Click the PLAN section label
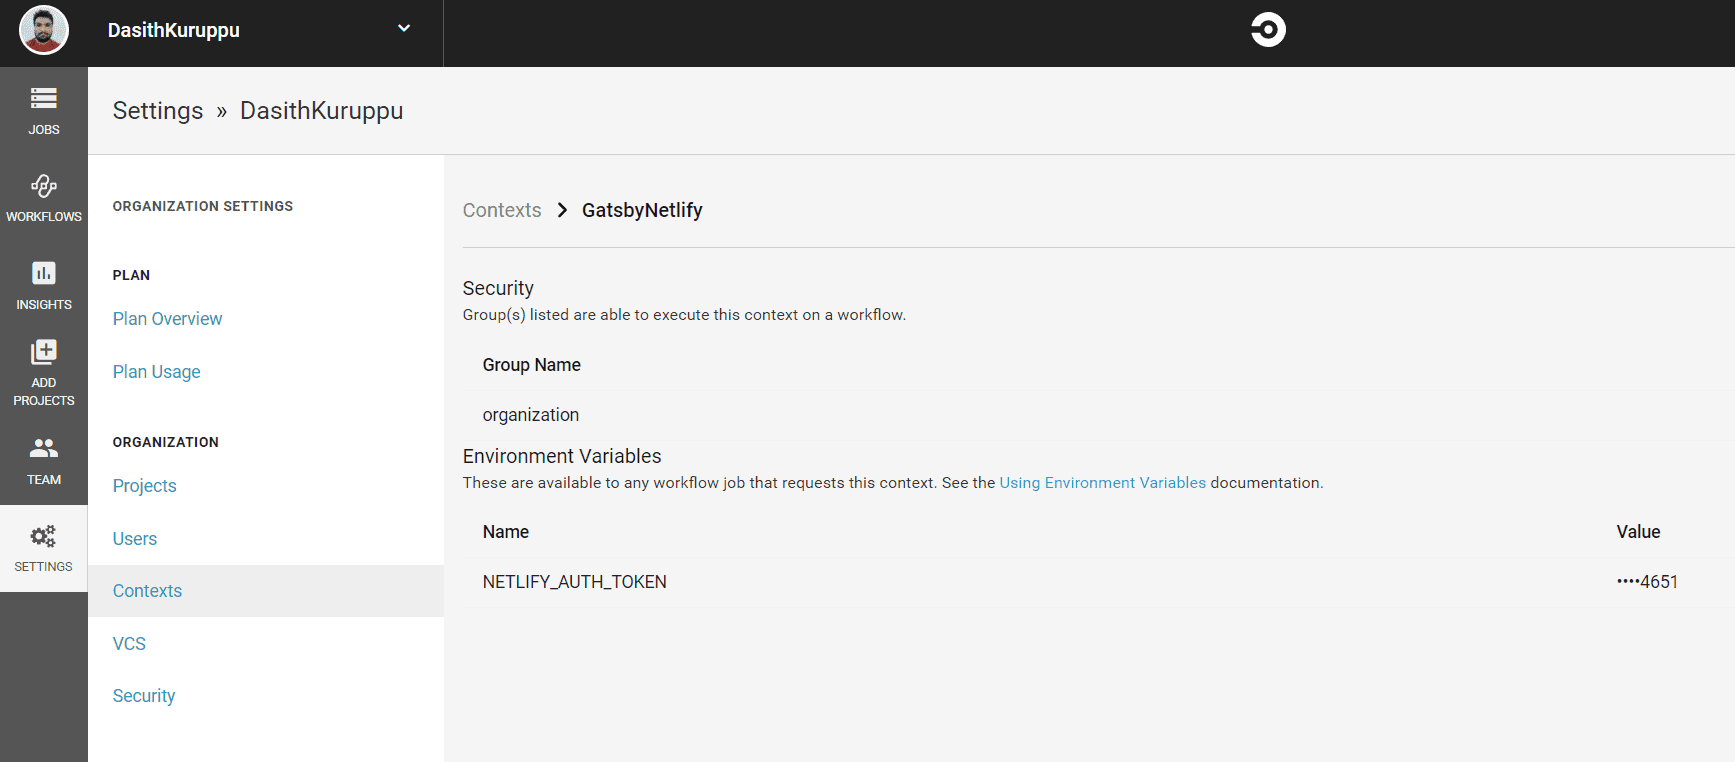This screenshot has width=1735, height=762. pyautogui.click(x=131, y=275)
